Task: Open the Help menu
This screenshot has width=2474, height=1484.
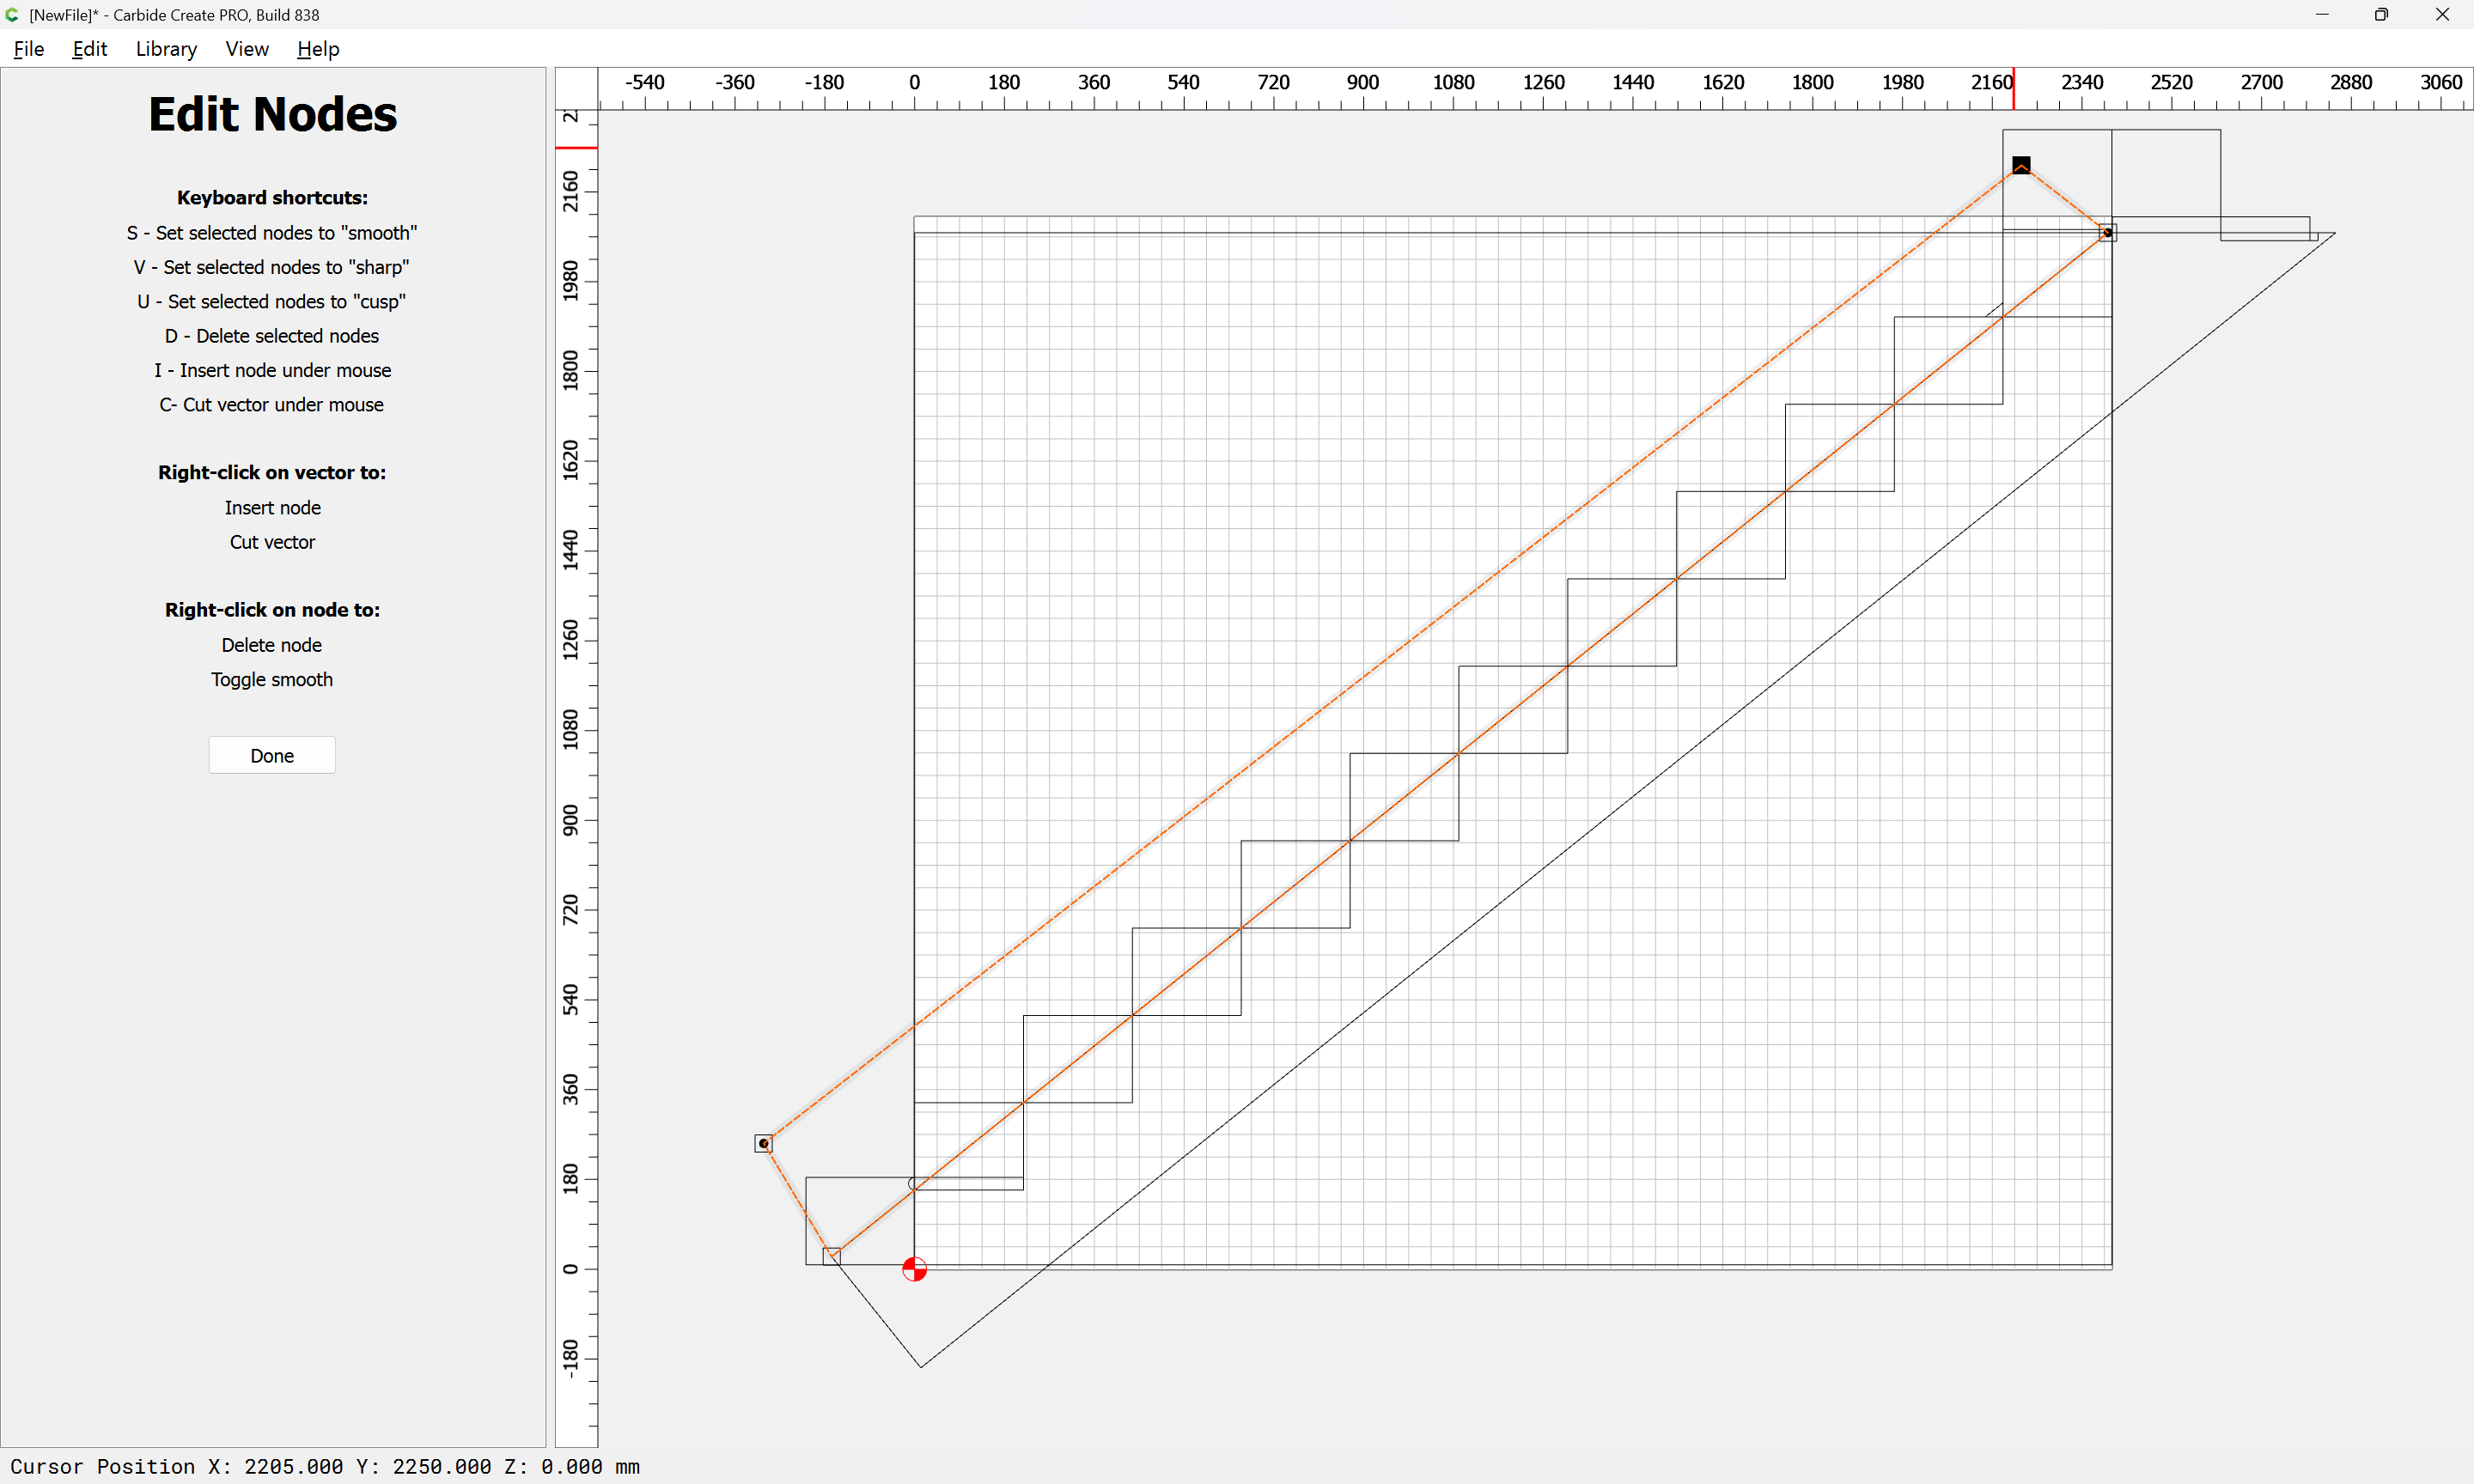Action: coord(318,49)
